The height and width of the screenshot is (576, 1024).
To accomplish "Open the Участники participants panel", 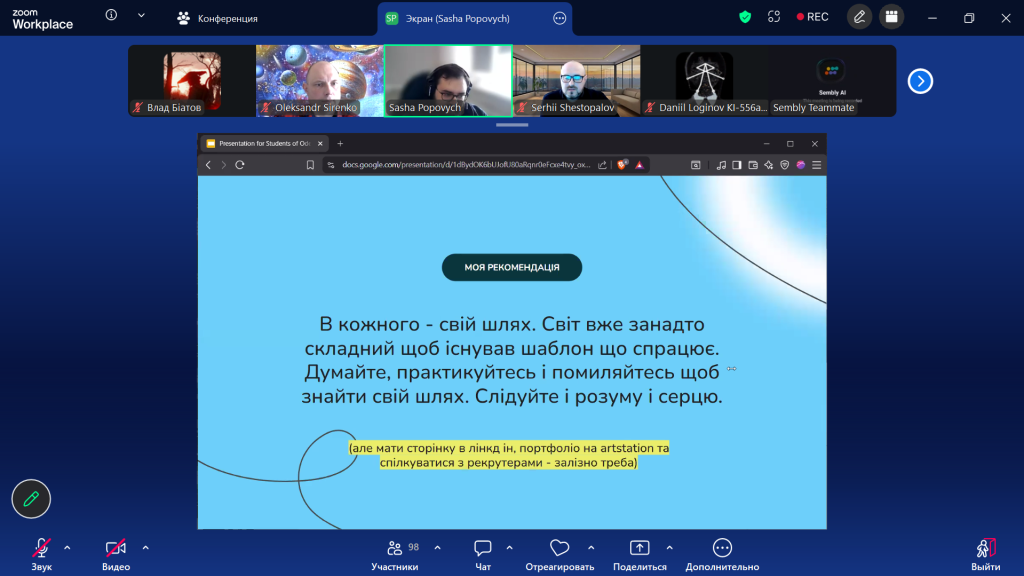I will [x=394, y=555].
